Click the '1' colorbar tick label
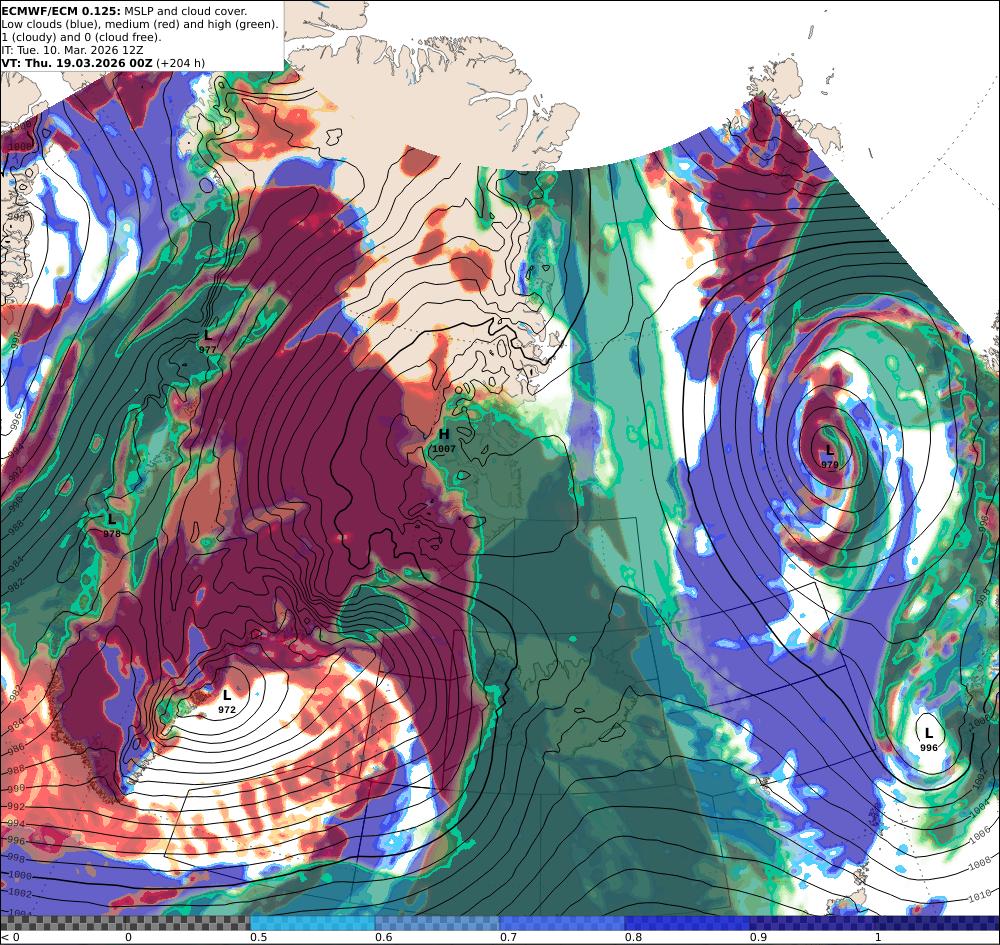Image resolution: width=1000 pixels, height=945 pixels. point(878,937)
